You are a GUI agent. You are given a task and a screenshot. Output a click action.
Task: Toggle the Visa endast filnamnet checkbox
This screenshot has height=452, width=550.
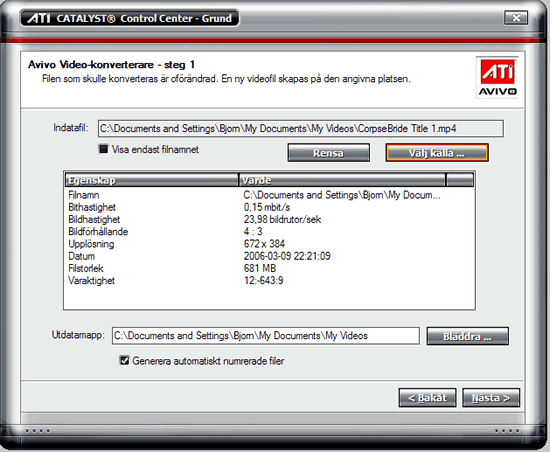click(103, 149)
